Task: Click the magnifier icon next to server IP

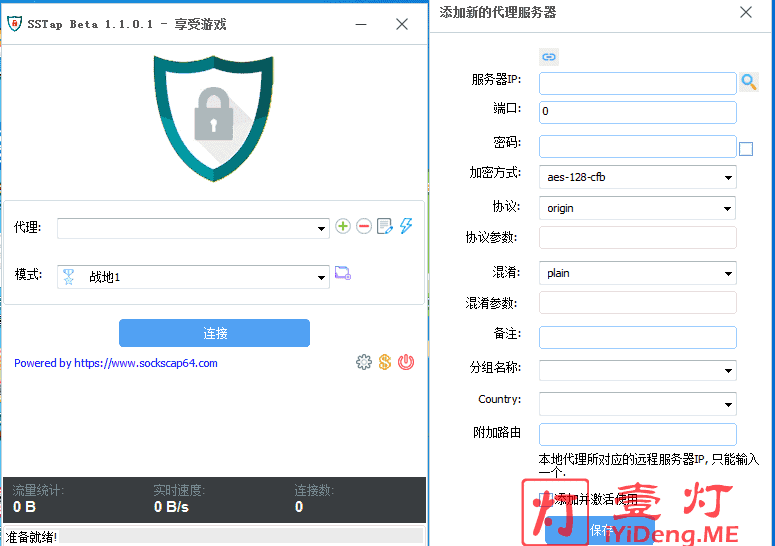Action: click(x=749, y=82)
